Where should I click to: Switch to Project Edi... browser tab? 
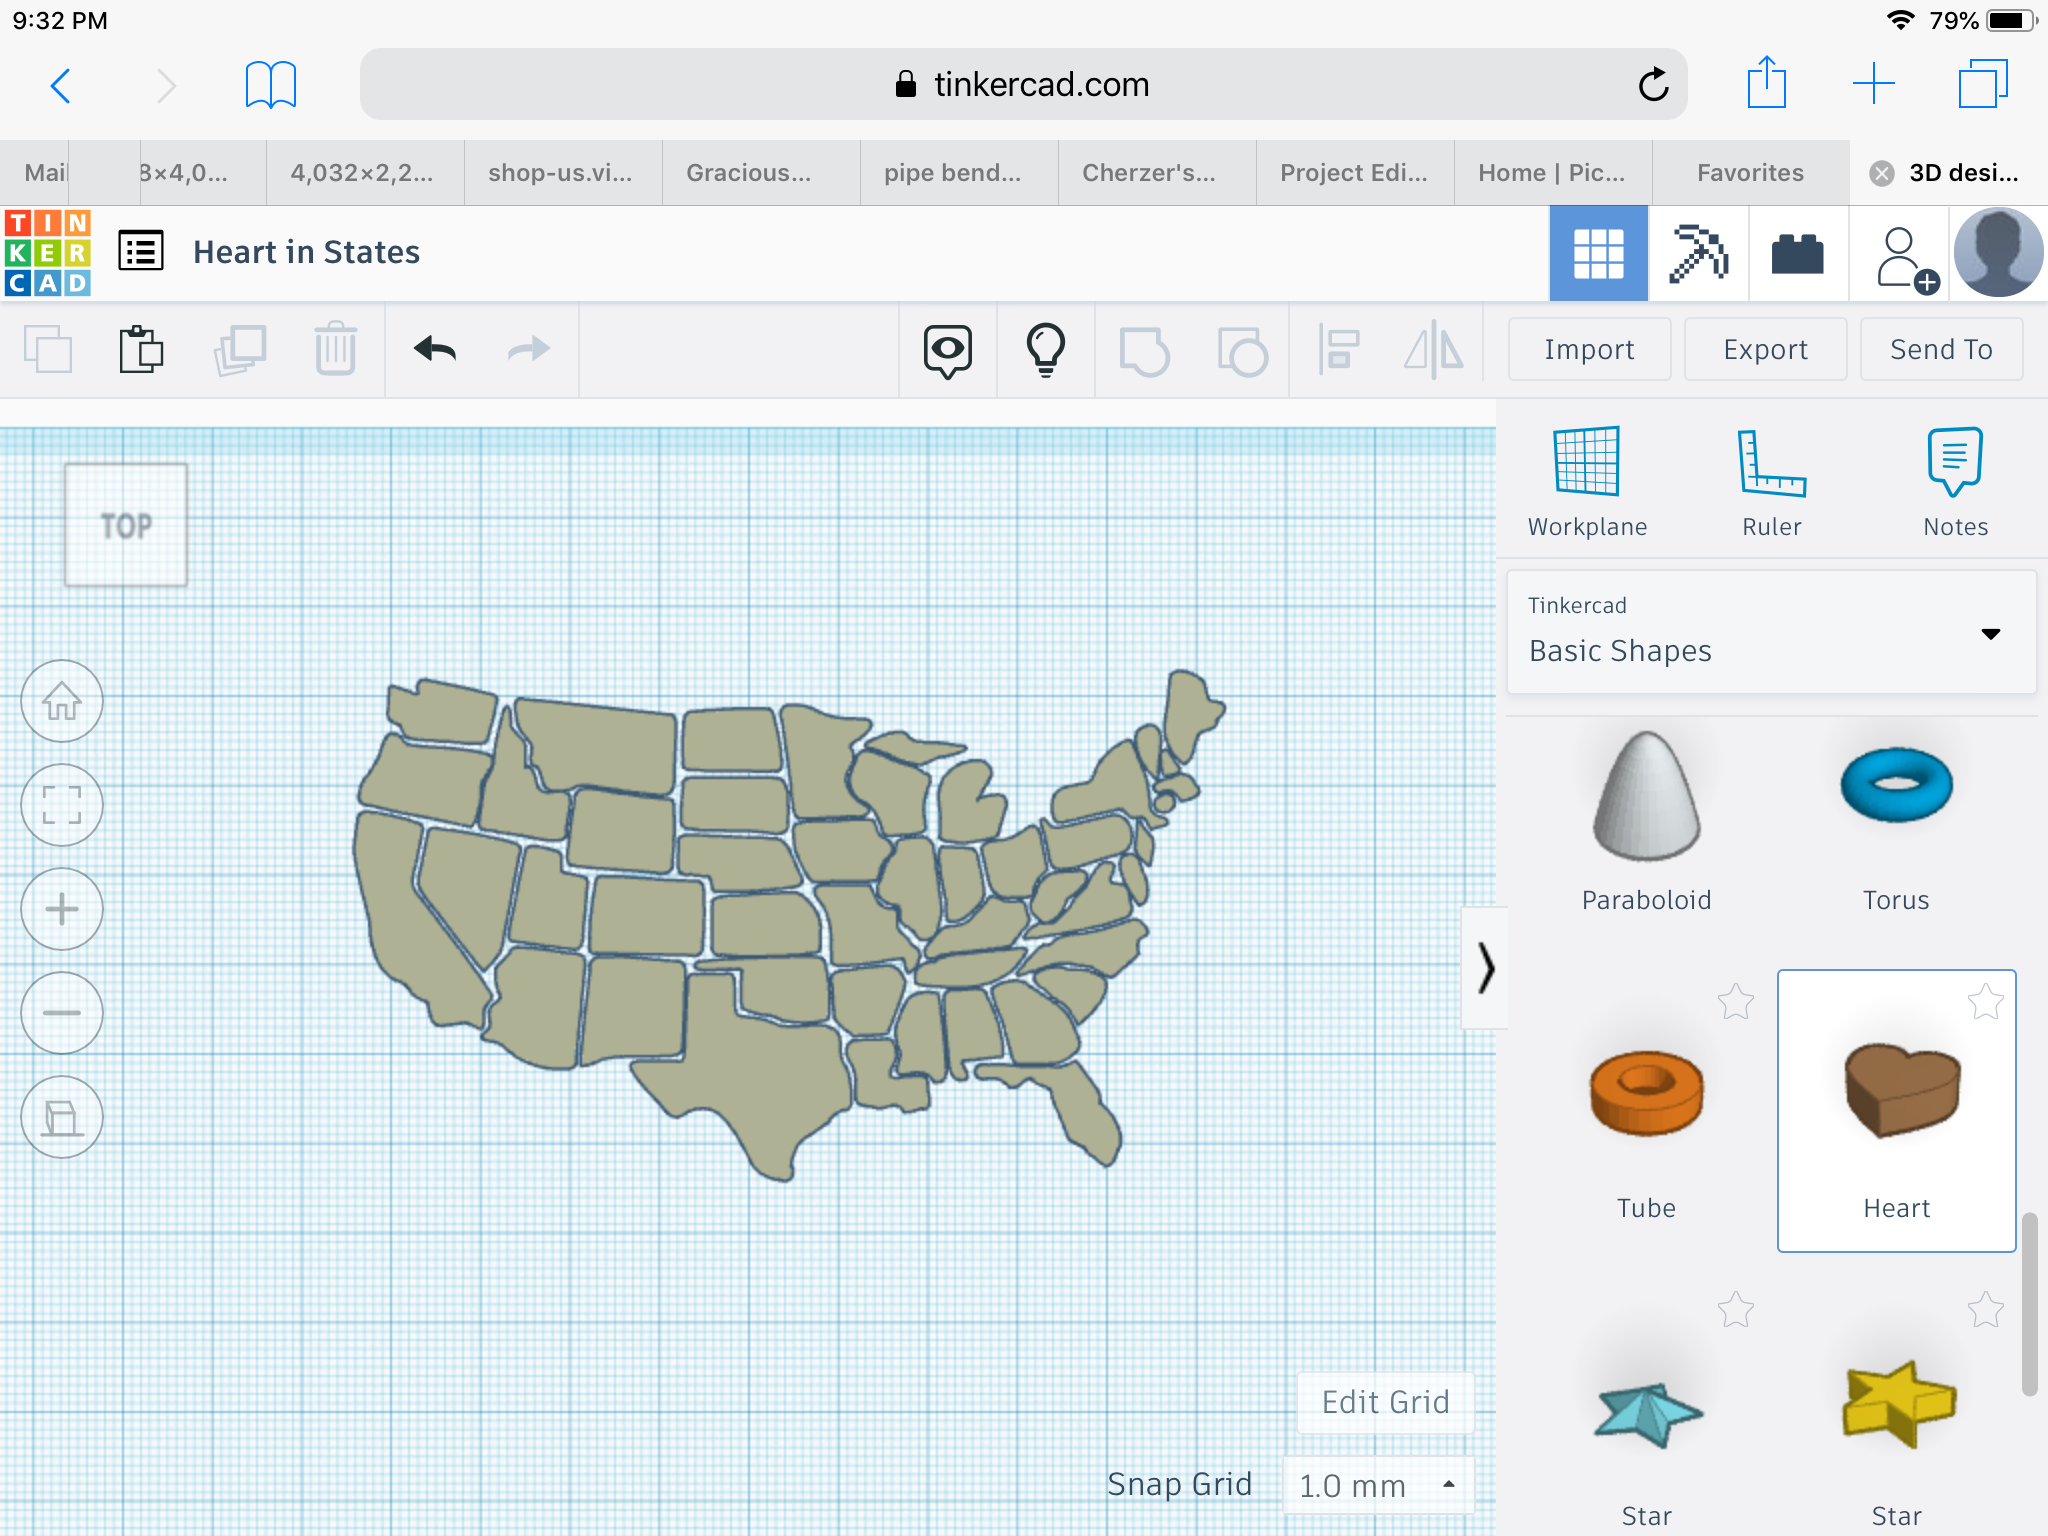point(1354,173)
